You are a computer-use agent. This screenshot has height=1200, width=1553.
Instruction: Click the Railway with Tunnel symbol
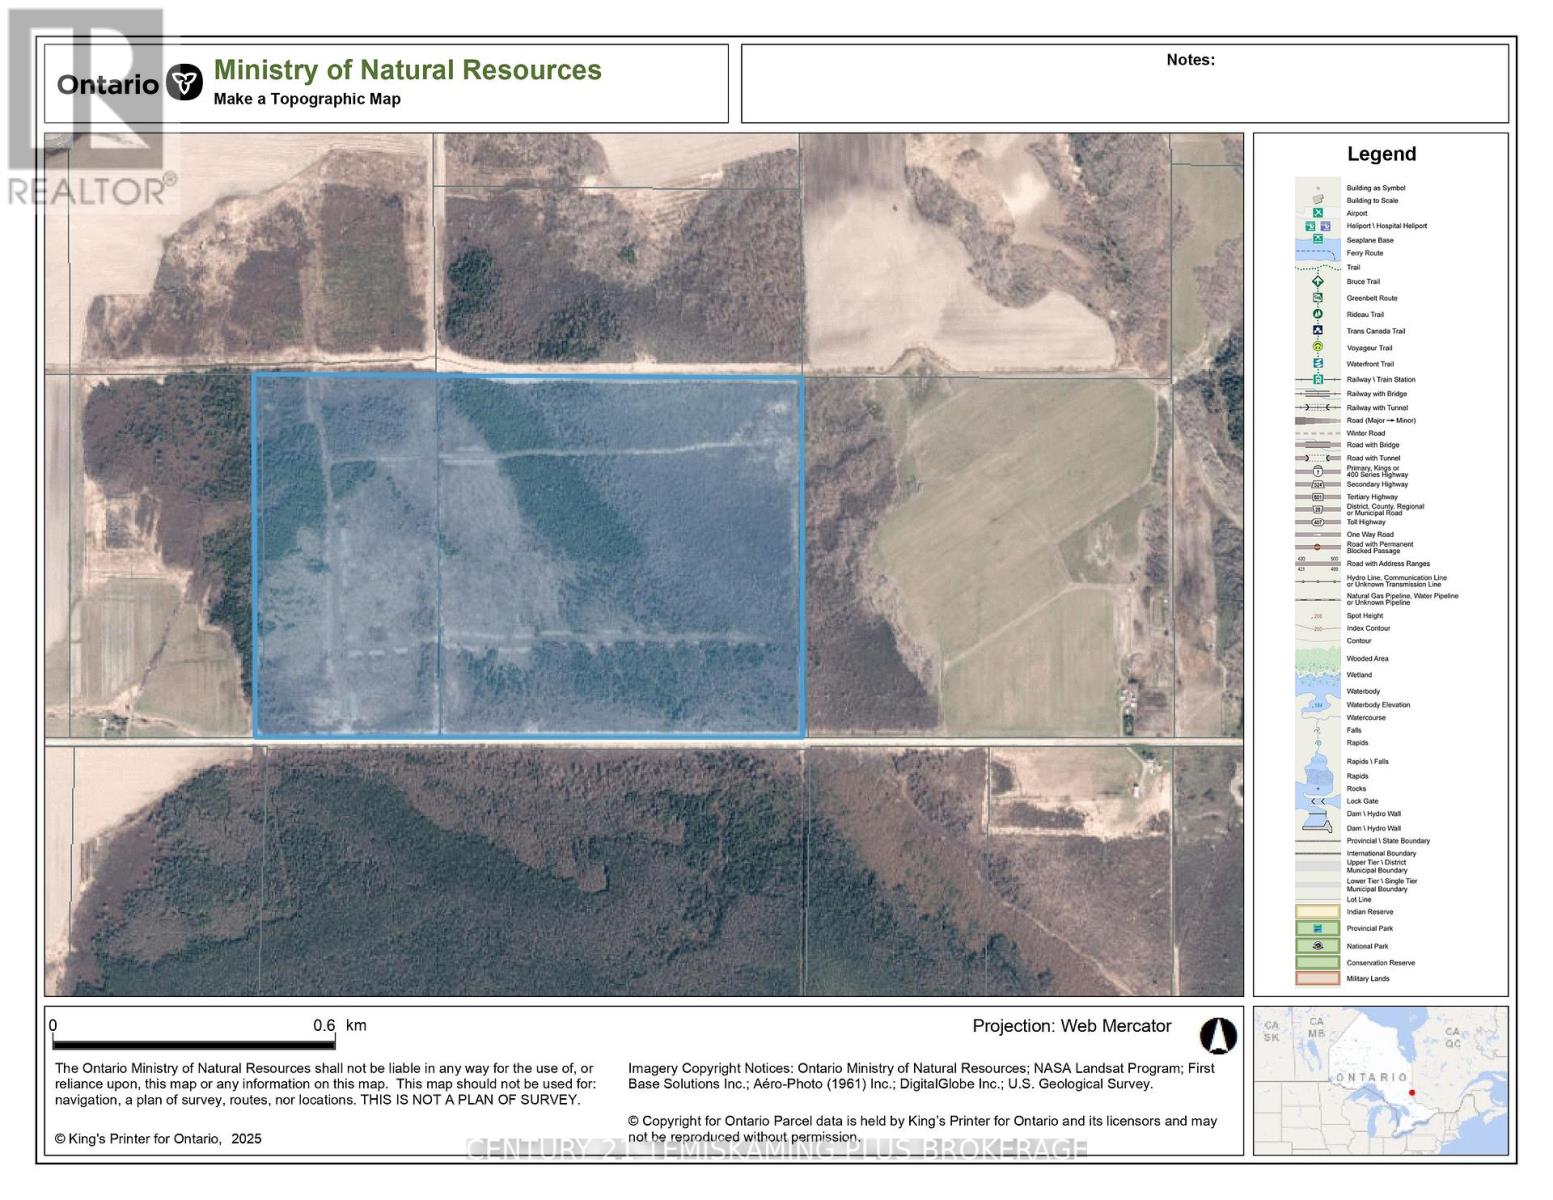click(x=1318, y=407)
